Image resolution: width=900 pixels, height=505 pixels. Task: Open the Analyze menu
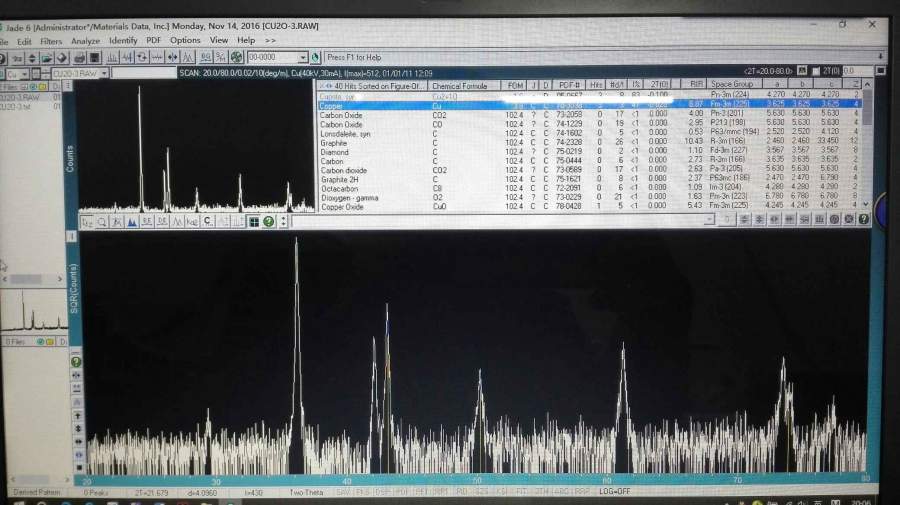85,41
